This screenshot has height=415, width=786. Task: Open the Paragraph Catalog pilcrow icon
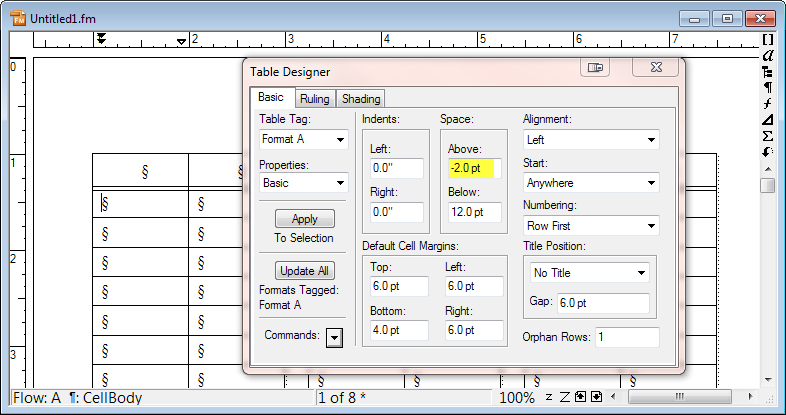tap(768, 87)
